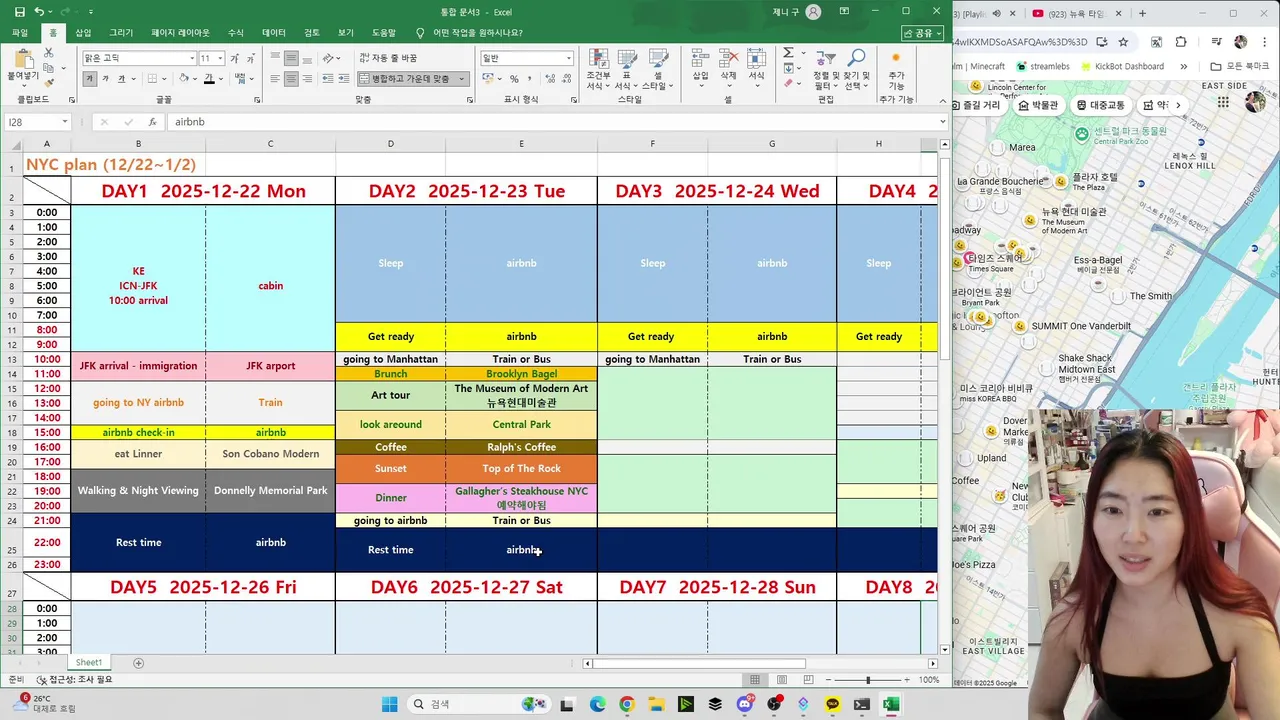The image size is (1280, 720).
Task: Click 자동 줄 바꿈 wrap text button
Action: click(387, 58)
